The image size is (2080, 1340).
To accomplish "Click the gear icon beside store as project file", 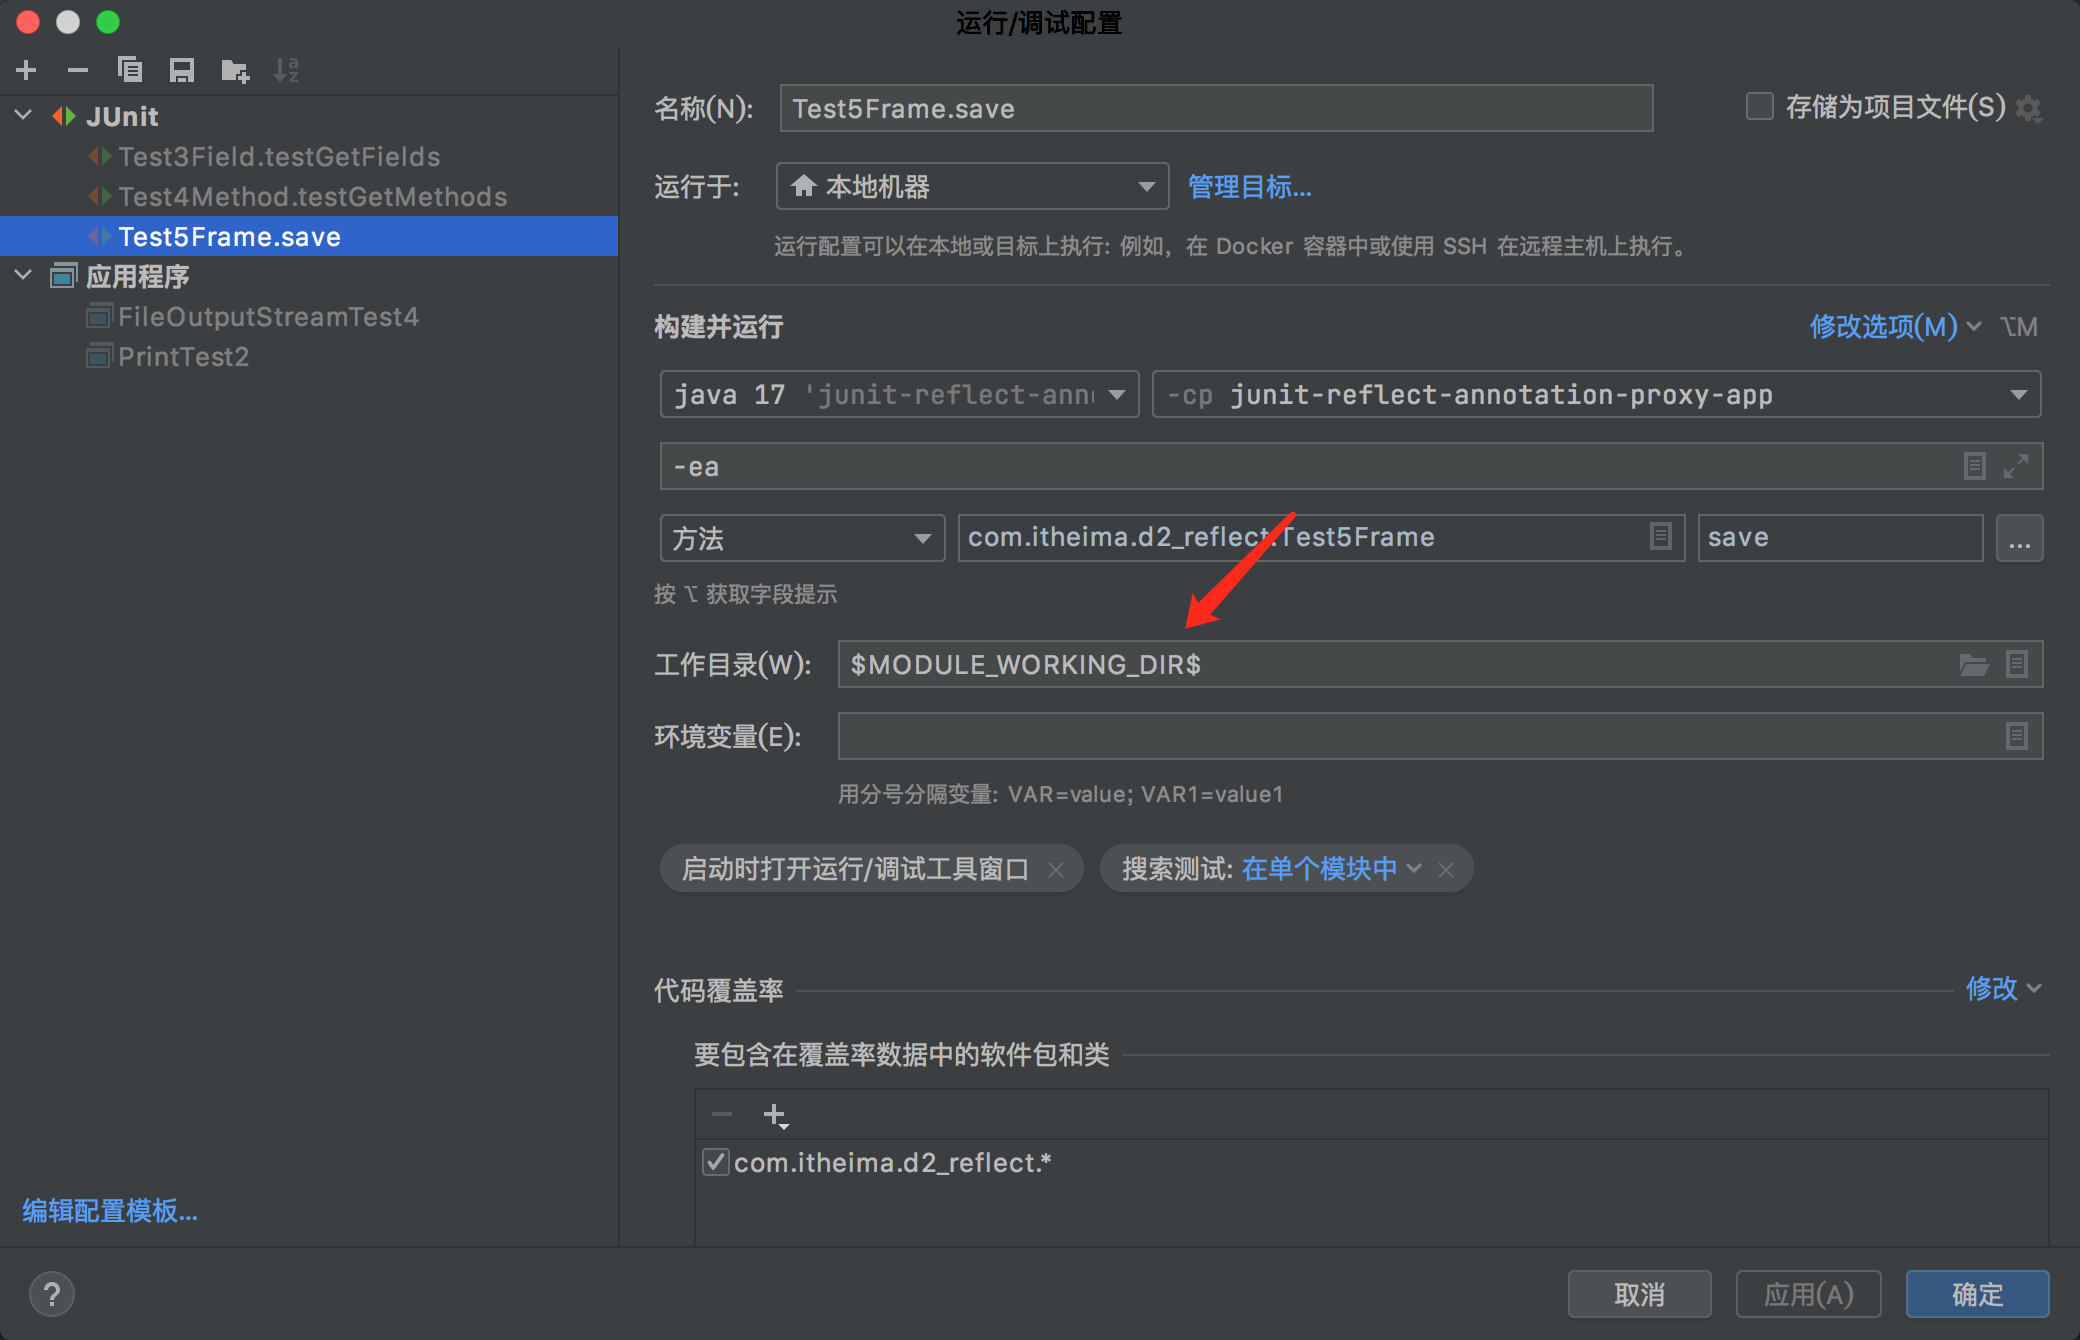I will click(x=2029, y=108).
